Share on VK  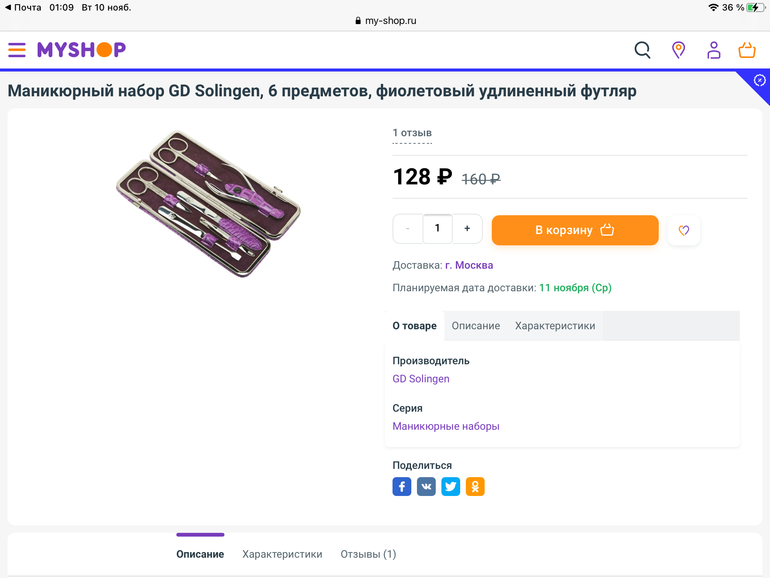pyautogui.click(x=426, y=487)
